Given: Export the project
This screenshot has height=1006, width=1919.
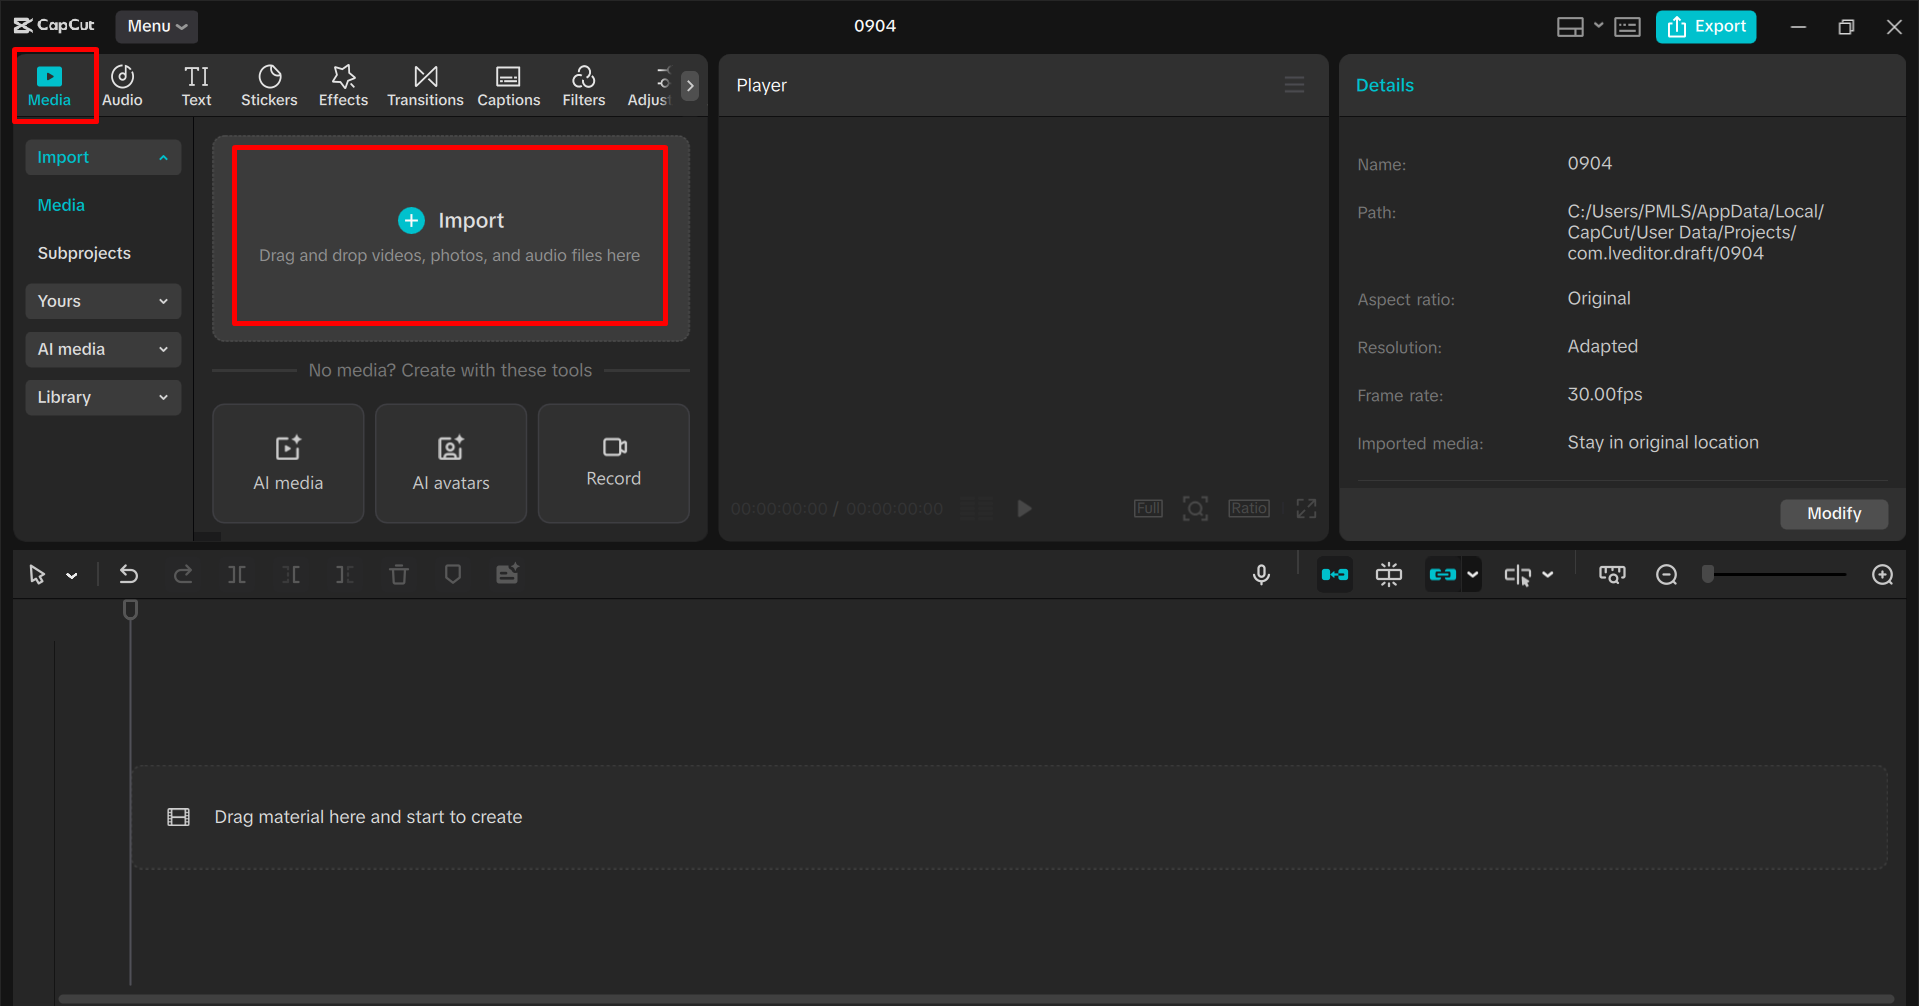Looking at the screenshot, I should click(x=1706, y=26).
